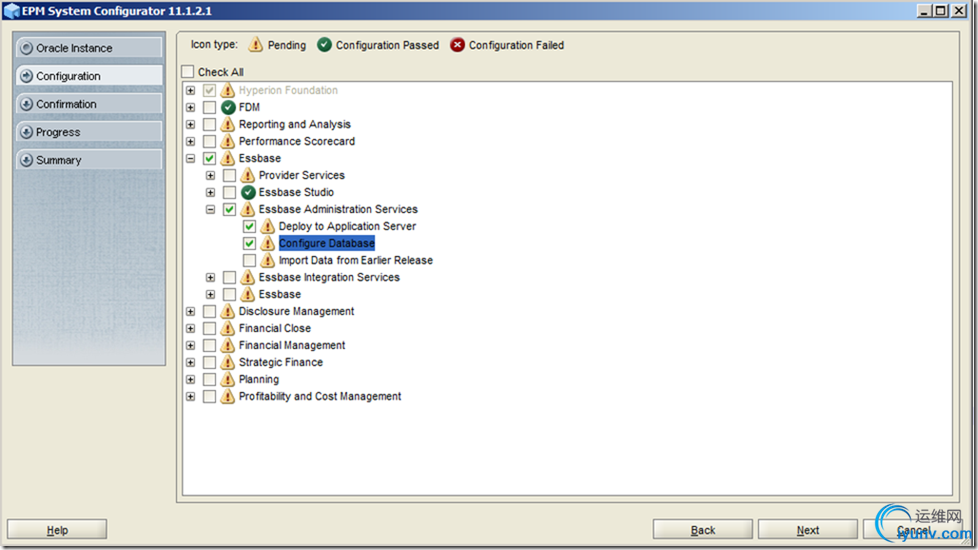Tick the Provider Services checkbox

tap(230, 175)
